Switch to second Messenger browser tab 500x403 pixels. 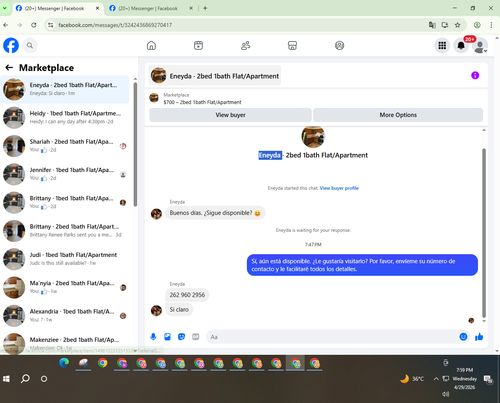pyautogui.click(x=152, y=8)
